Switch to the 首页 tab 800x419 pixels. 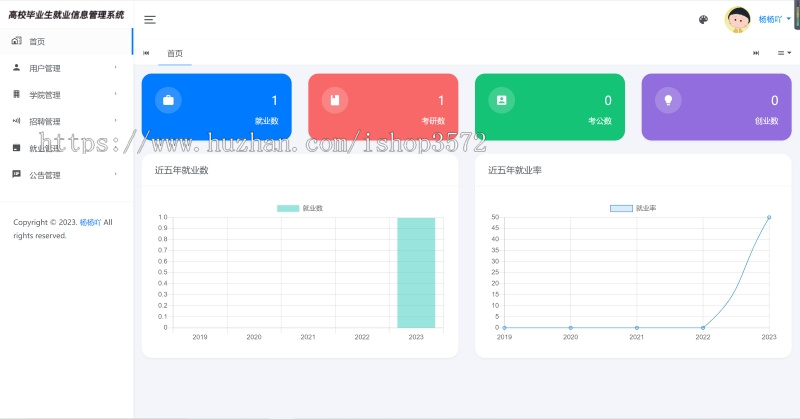pos(175,53)
